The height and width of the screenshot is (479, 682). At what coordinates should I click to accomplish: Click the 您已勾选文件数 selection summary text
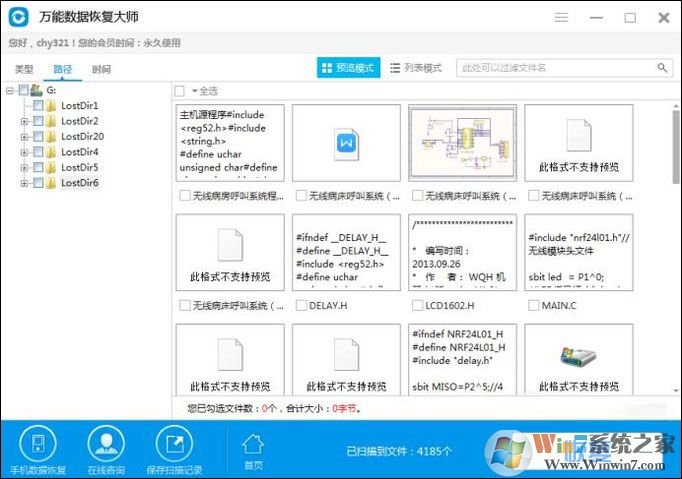coord(274,408)
